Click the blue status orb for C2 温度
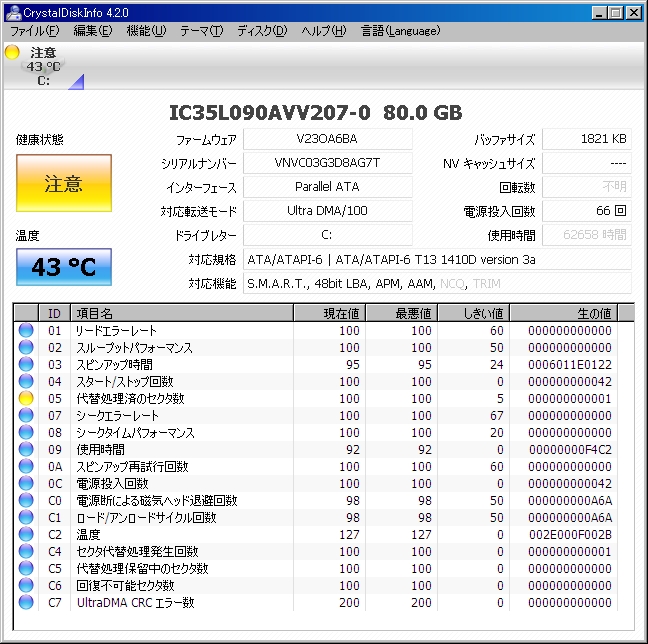The image size is (648, 644). [26, 534]
